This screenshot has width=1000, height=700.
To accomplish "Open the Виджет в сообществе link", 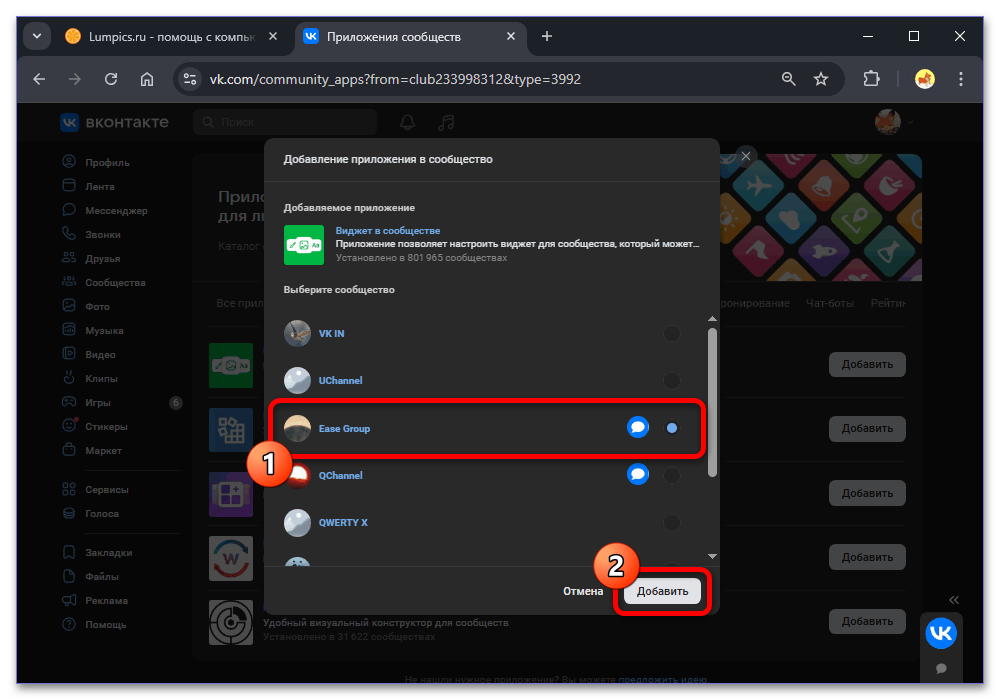I will (x=388, y=231).
